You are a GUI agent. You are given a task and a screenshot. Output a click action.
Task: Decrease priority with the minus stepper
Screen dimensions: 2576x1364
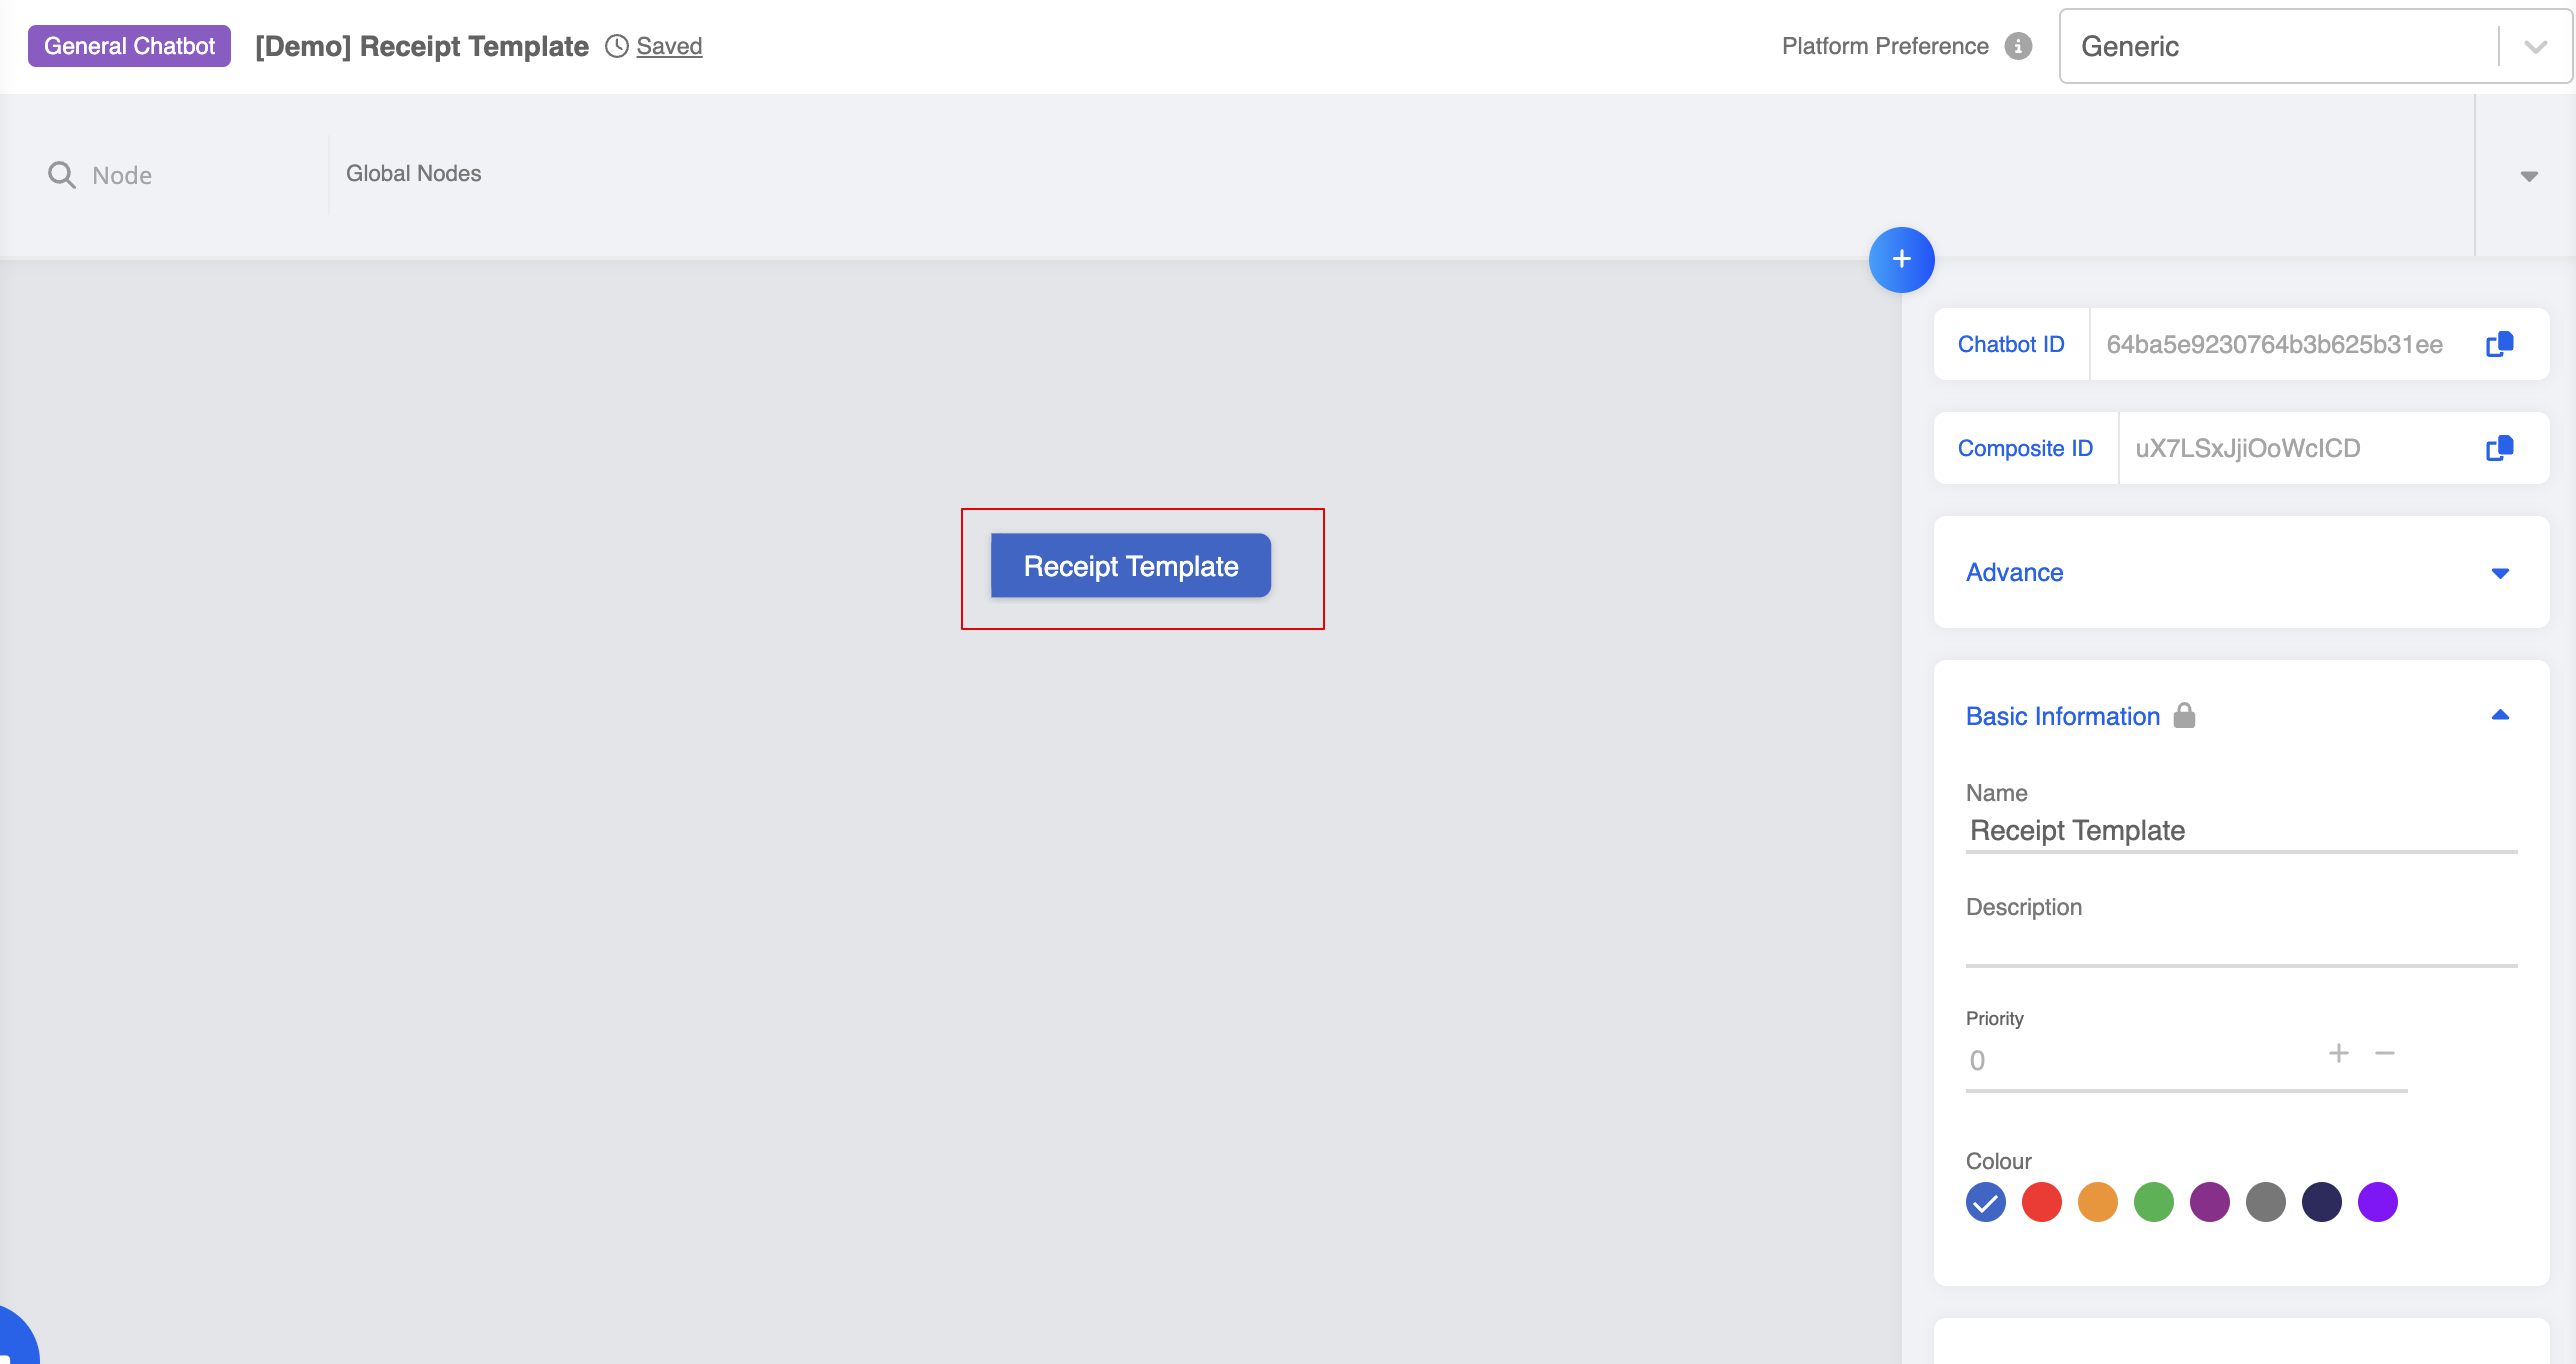pyautogui.click(x=2385, y=1053)
